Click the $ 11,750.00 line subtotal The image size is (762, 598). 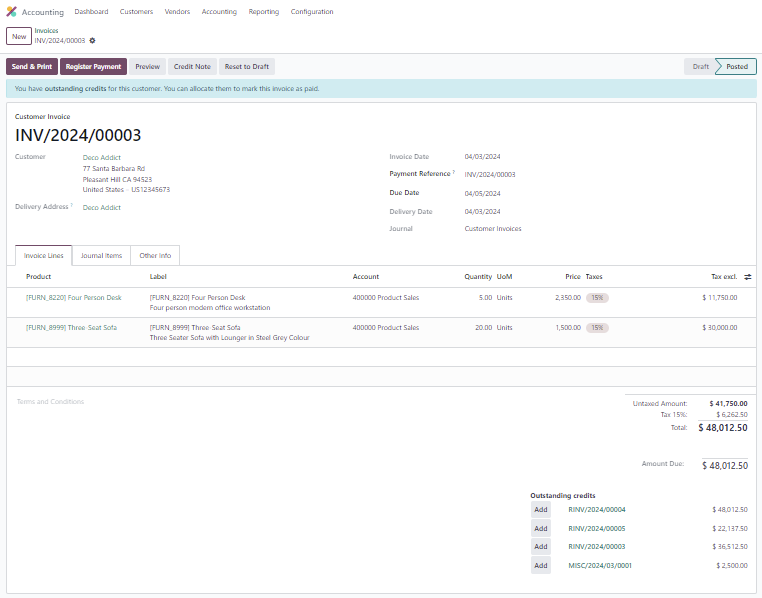(720, 298)
